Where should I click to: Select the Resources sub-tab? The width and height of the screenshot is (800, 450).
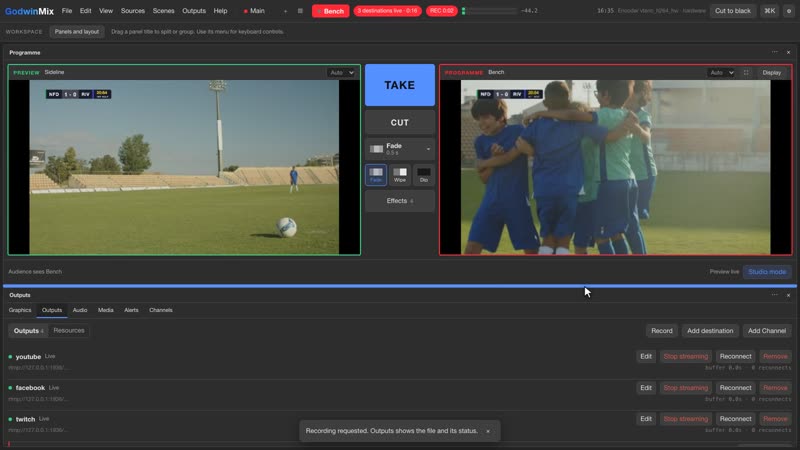point(69,331)
